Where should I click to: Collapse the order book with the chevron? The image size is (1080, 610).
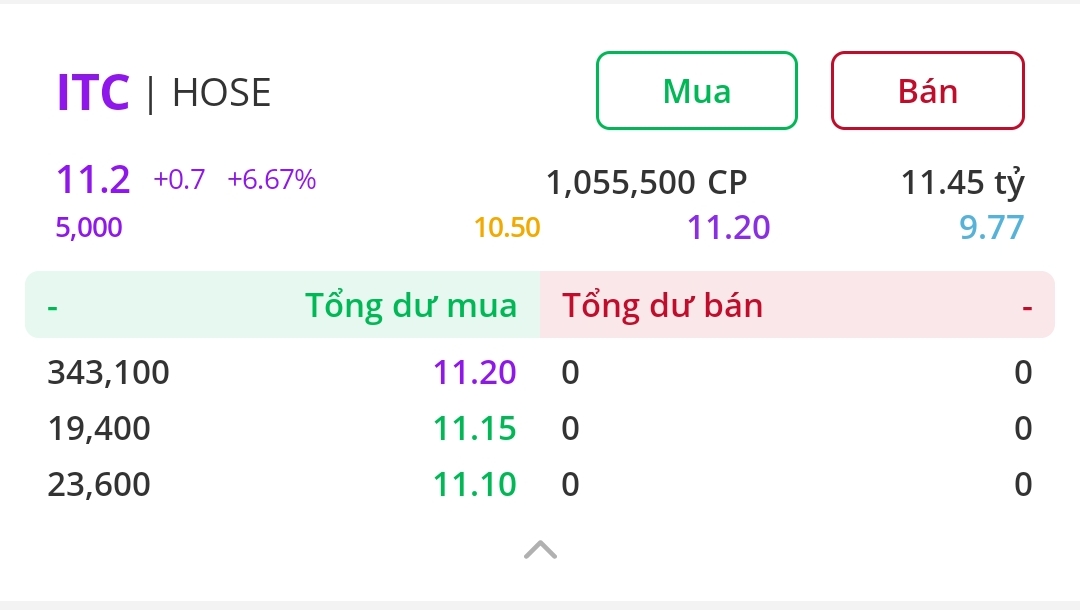coord(540,549)
